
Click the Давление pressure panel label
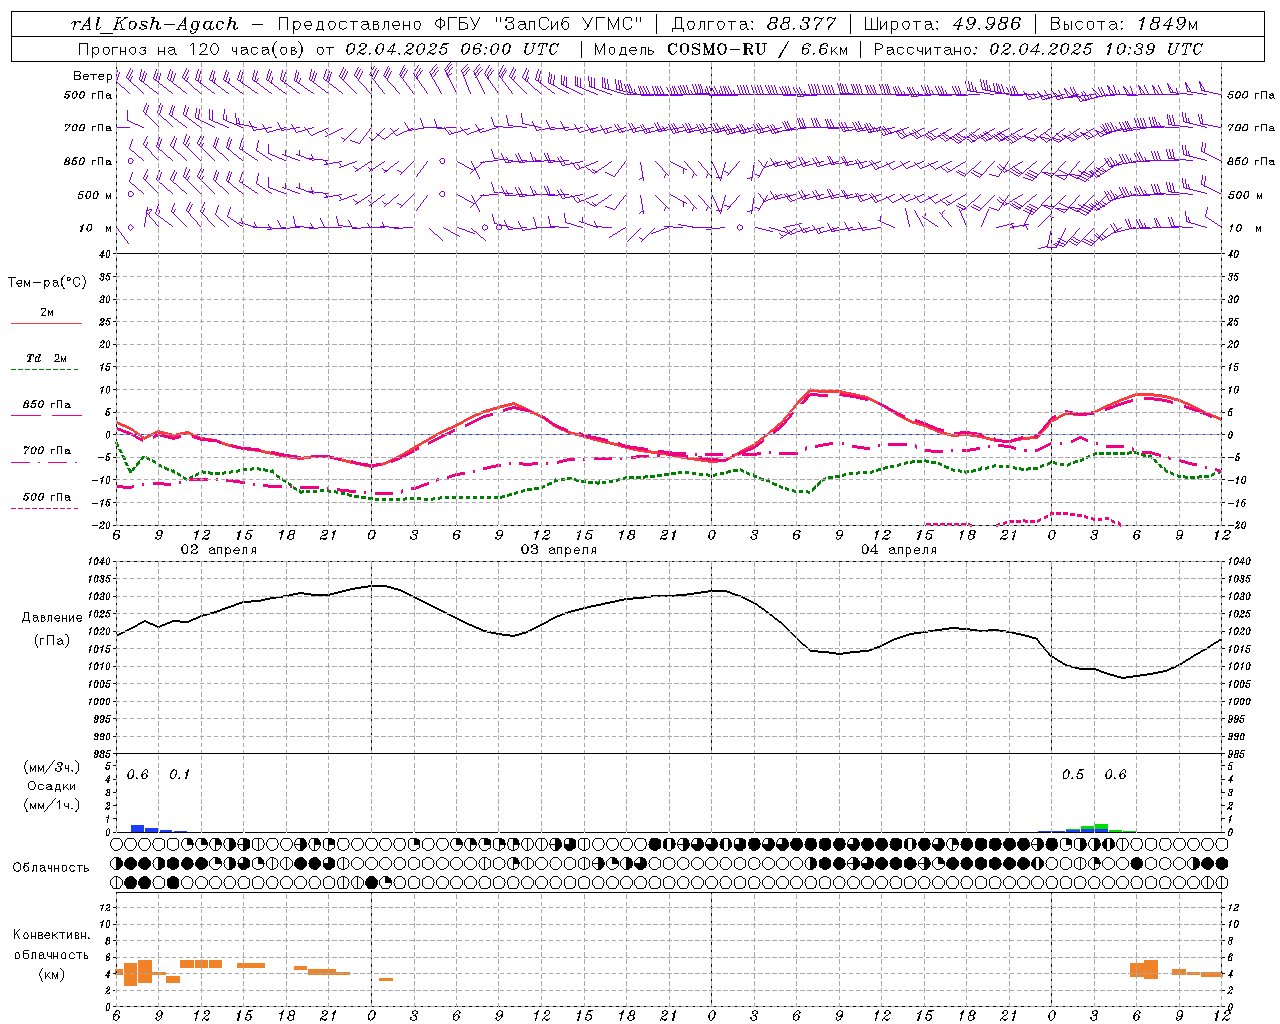(x=51, y=618)
